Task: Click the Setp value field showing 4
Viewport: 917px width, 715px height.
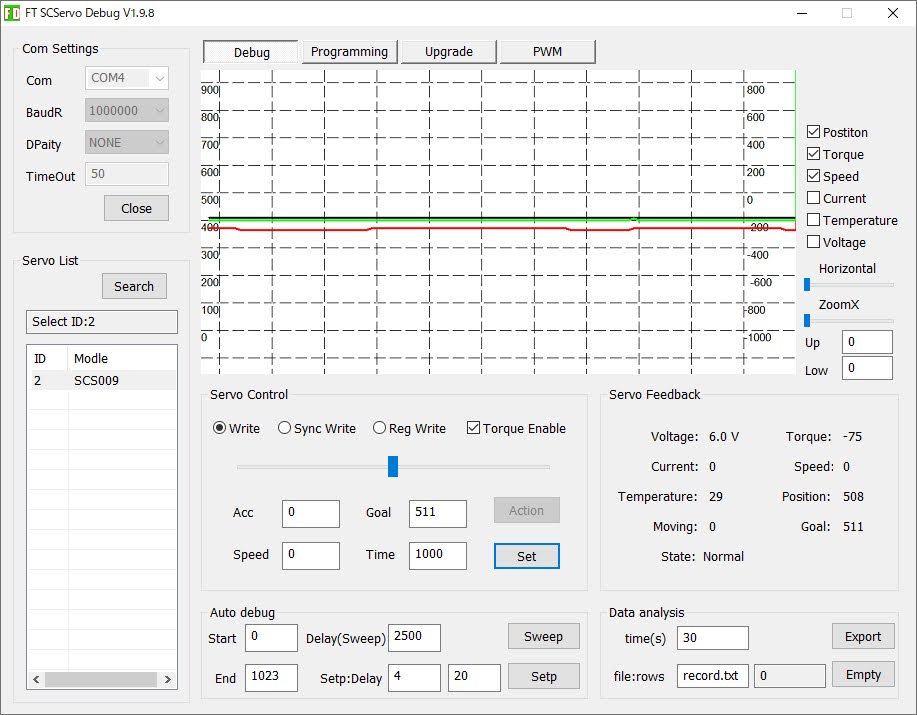Action: (x=415, y=678)
